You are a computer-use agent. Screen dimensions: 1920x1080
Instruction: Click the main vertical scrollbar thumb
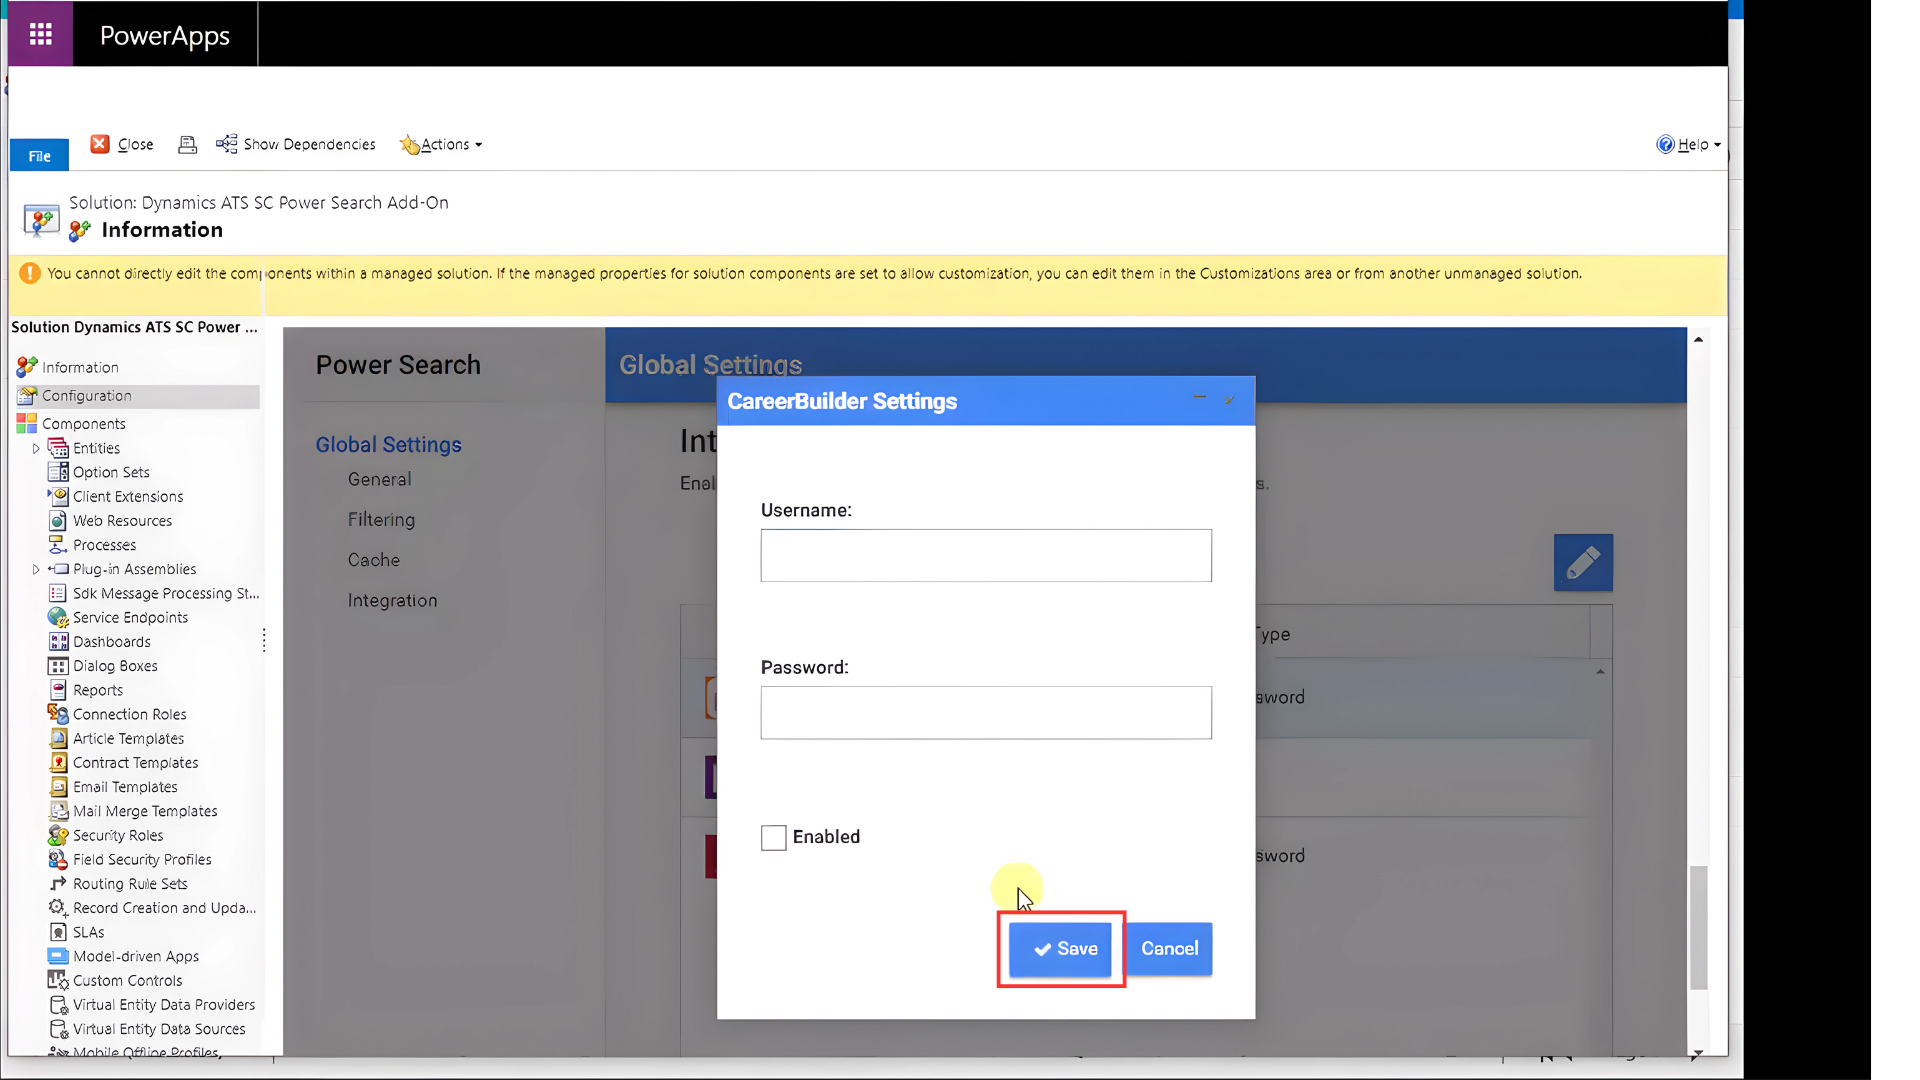click(1698, 928)
